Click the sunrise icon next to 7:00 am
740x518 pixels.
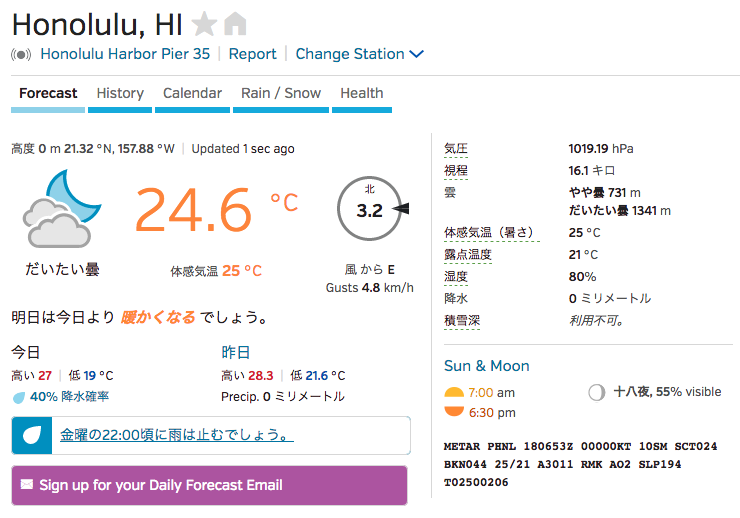454,392
